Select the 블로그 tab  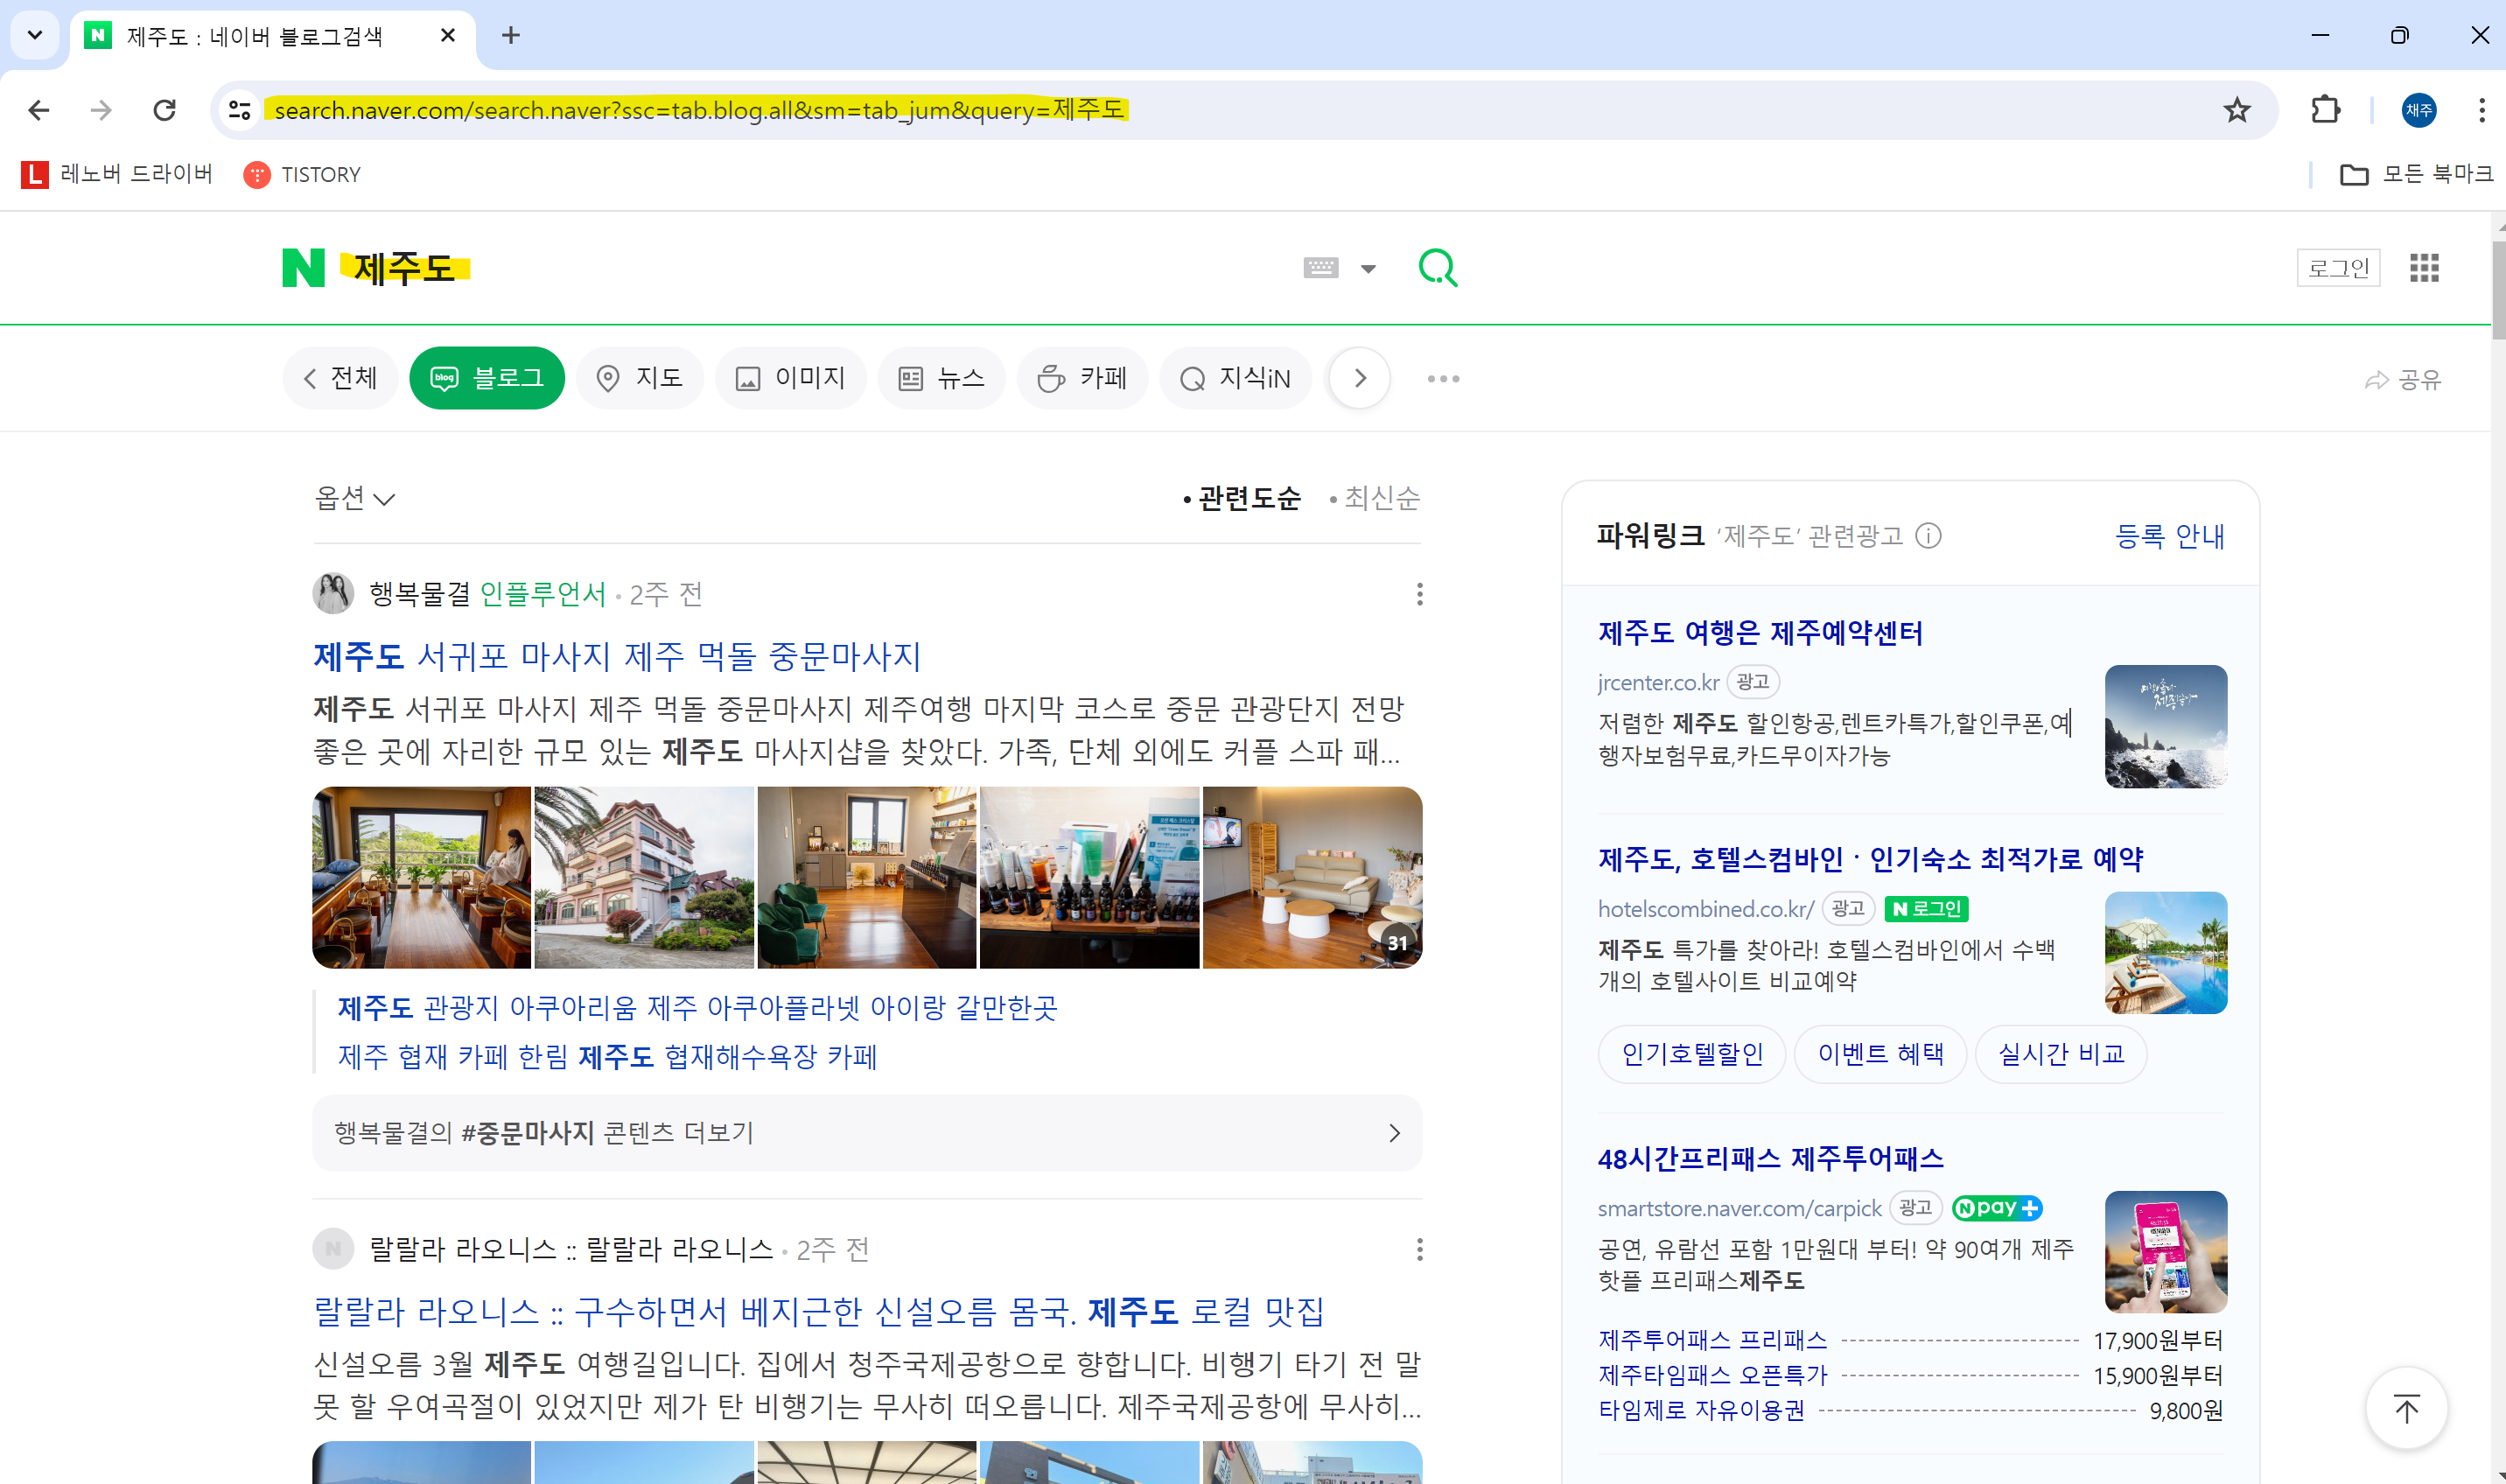pyautogui.click(x=487, y=378)
